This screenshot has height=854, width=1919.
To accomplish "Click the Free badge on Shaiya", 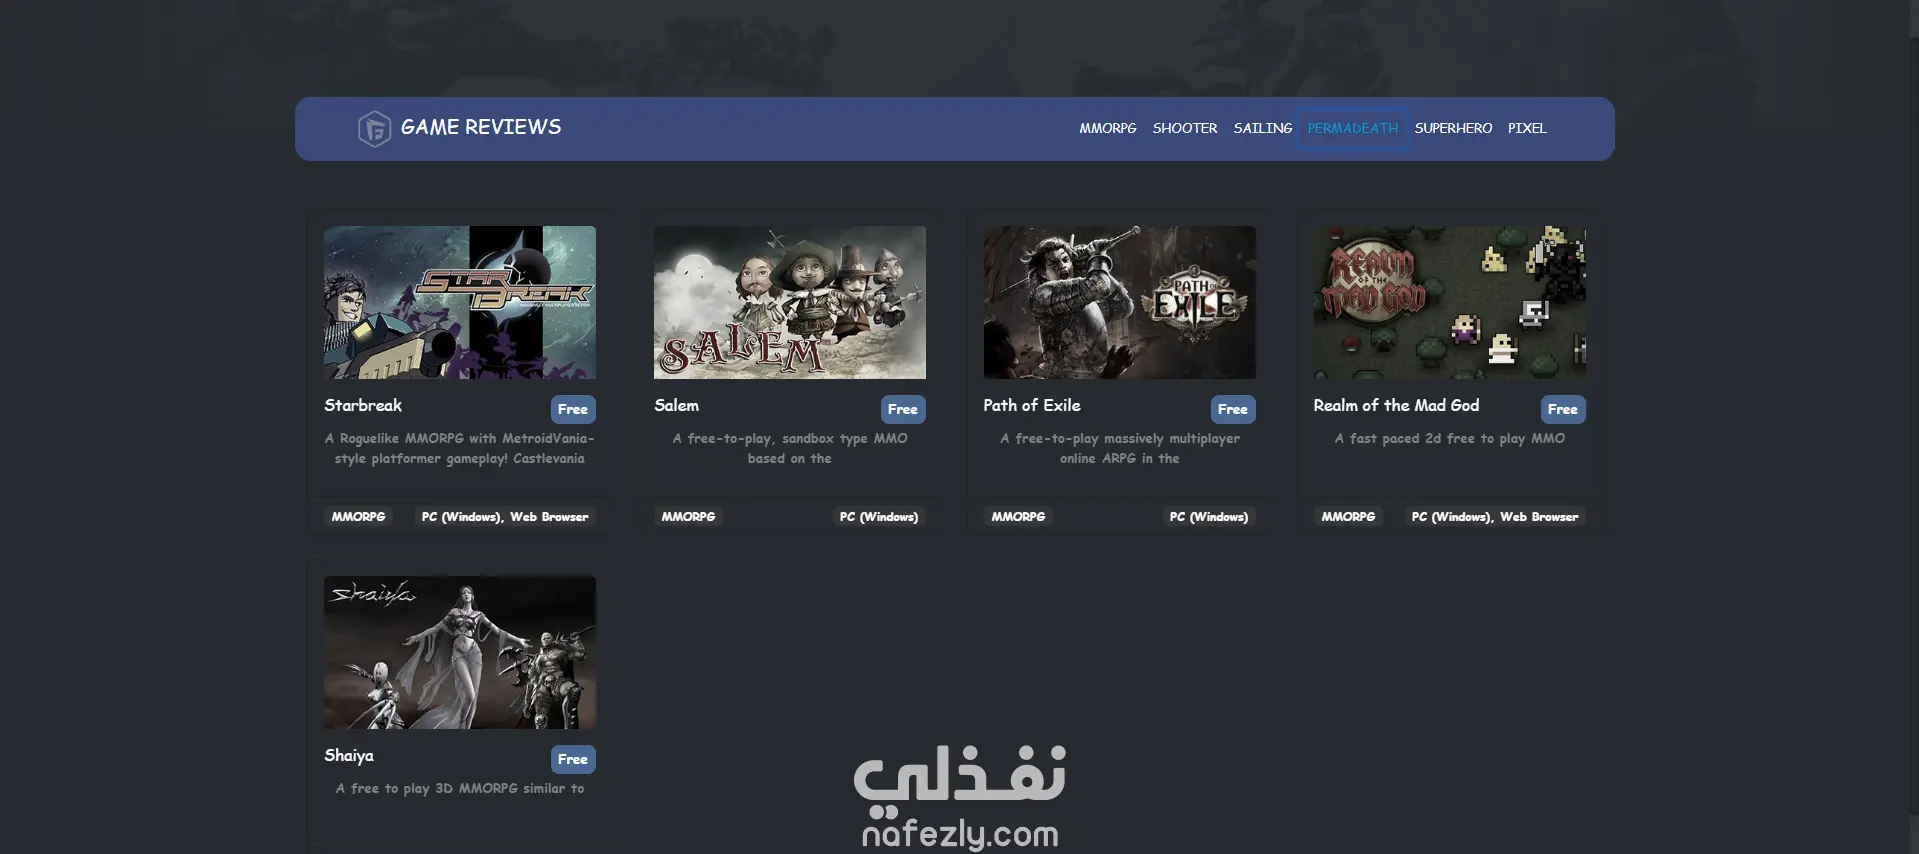I will pos(573,759).
